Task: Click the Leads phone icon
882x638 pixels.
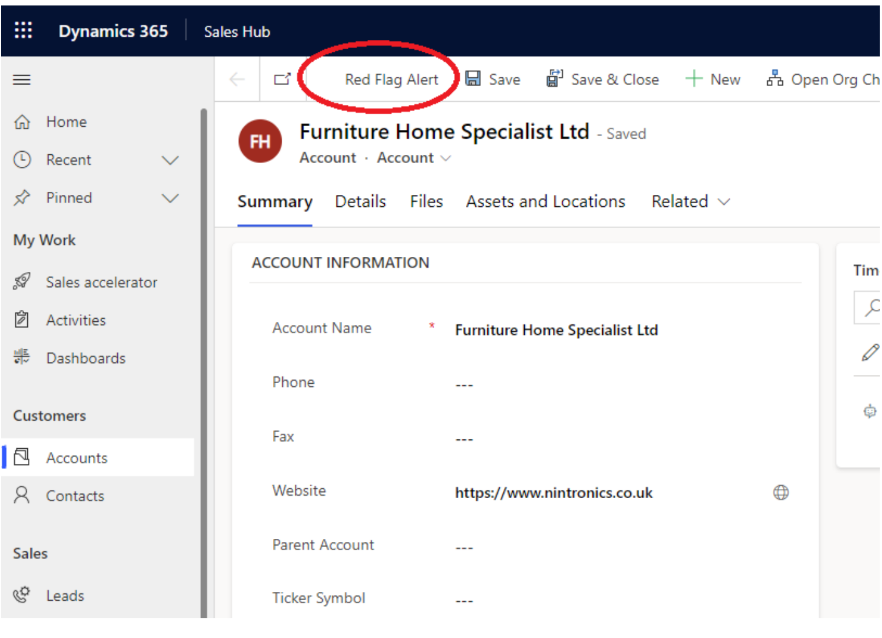Action: (x=22, y=595)
